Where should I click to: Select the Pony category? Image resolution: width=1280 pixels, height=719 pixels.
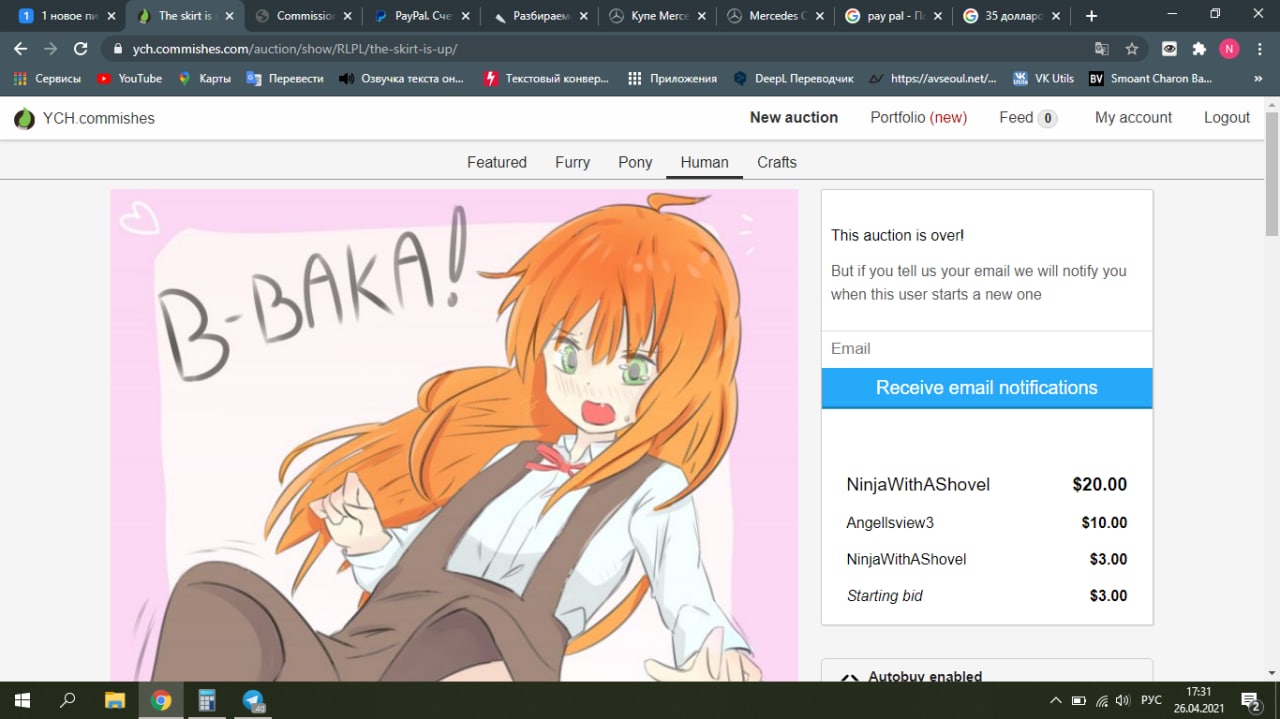pyautogui.click(x=635, y=162)
